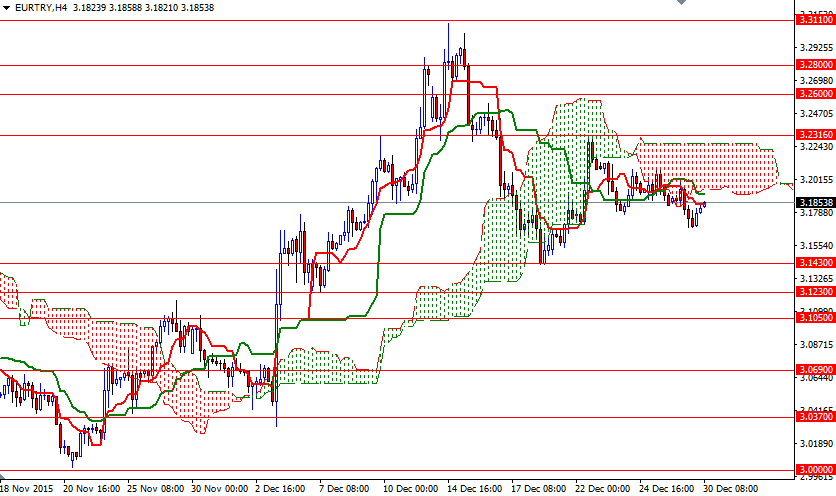Select the 3.10500 price level label
The width and height of the screenshot is (836, 496).
pos(815,317)
